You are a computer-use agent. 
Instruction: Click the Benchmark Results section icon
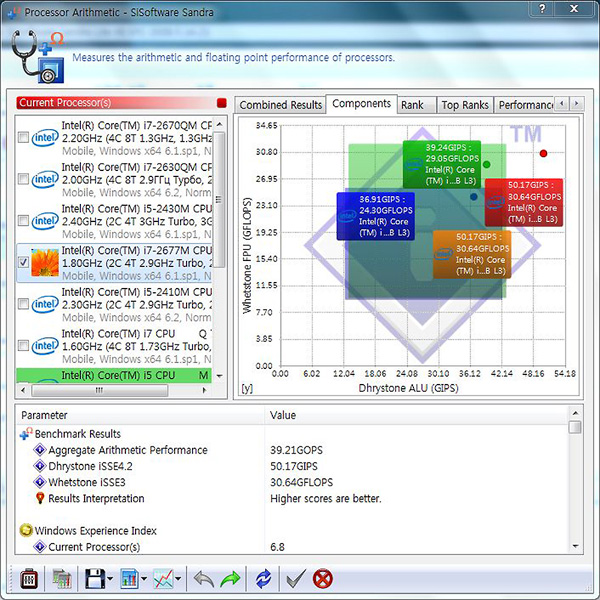pyautogui.click(x=26, y=433)
